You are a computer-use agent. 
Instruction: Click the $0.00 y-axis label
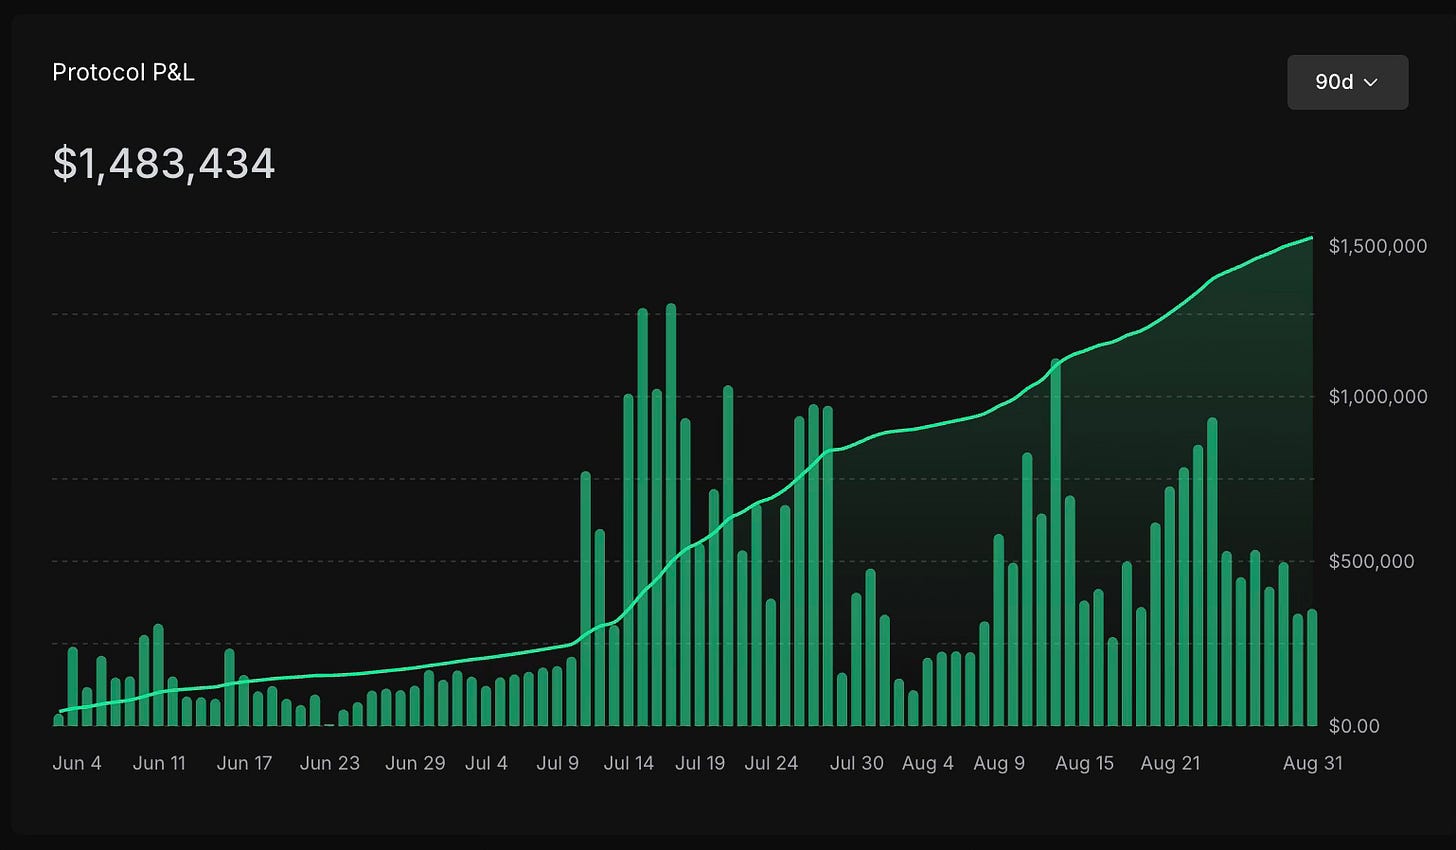[x=1354, y=726]
